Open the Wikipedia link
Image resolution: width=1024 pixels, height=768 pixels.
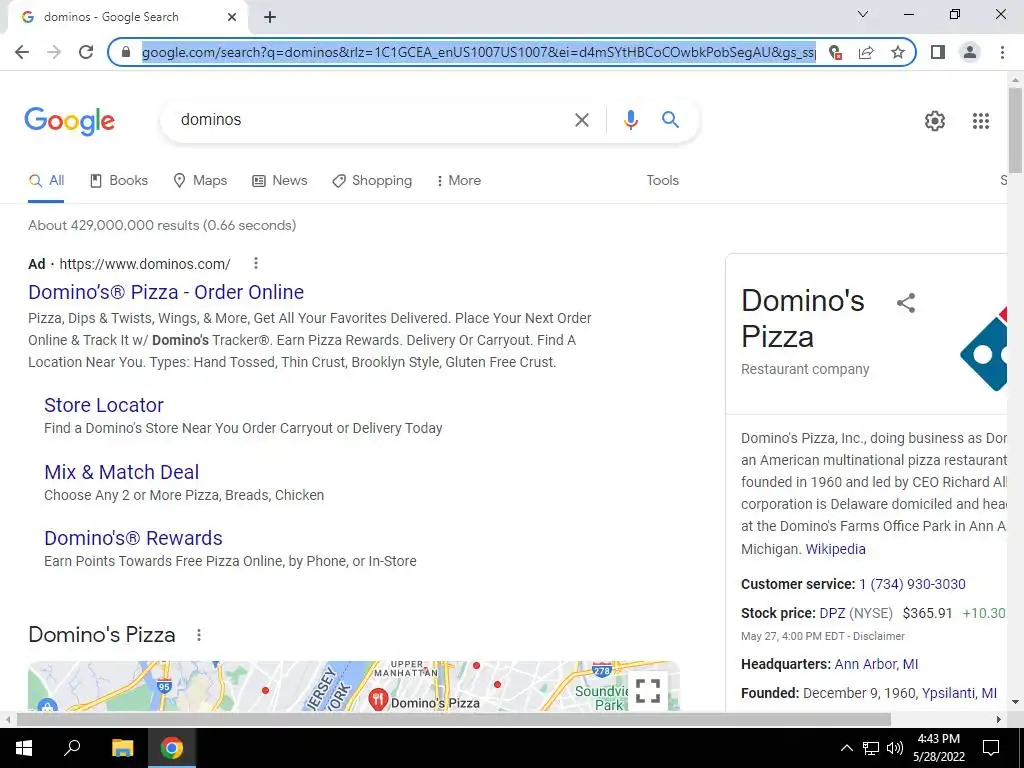(x=835, y=549)
